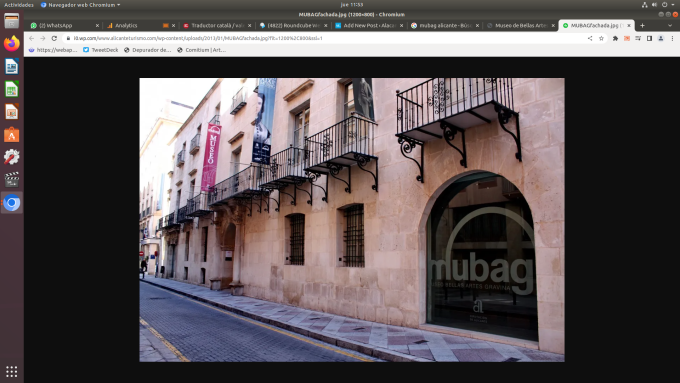Close the Roundcube Webmail tab
Screen dimensions: 680x383
click(325, 26)
